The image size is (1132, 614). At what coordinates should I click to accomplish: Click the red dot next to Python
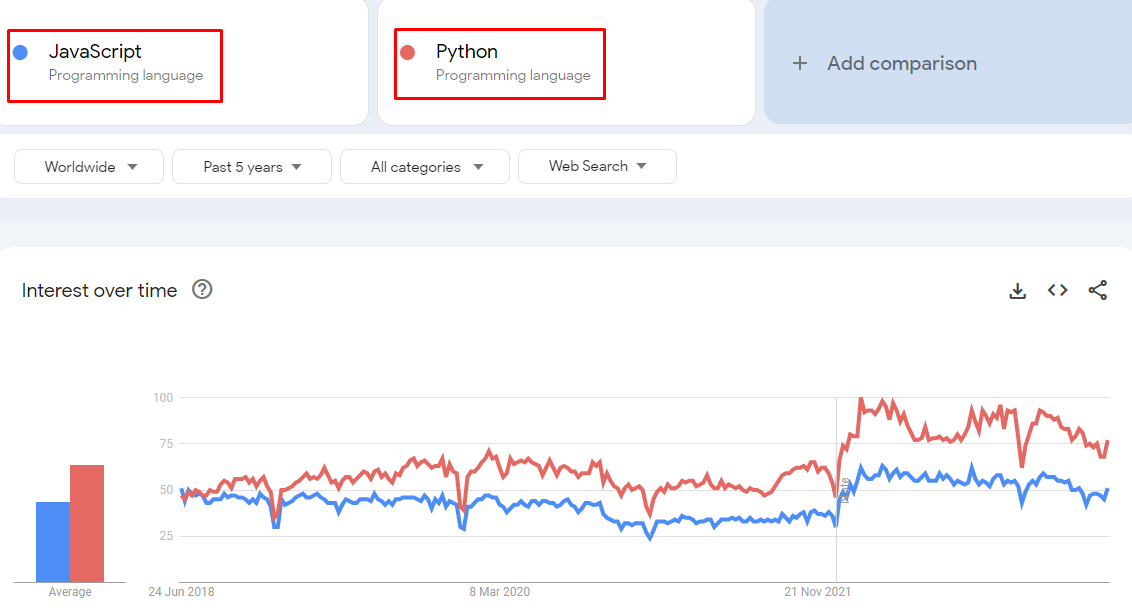(x=407, y=52)
